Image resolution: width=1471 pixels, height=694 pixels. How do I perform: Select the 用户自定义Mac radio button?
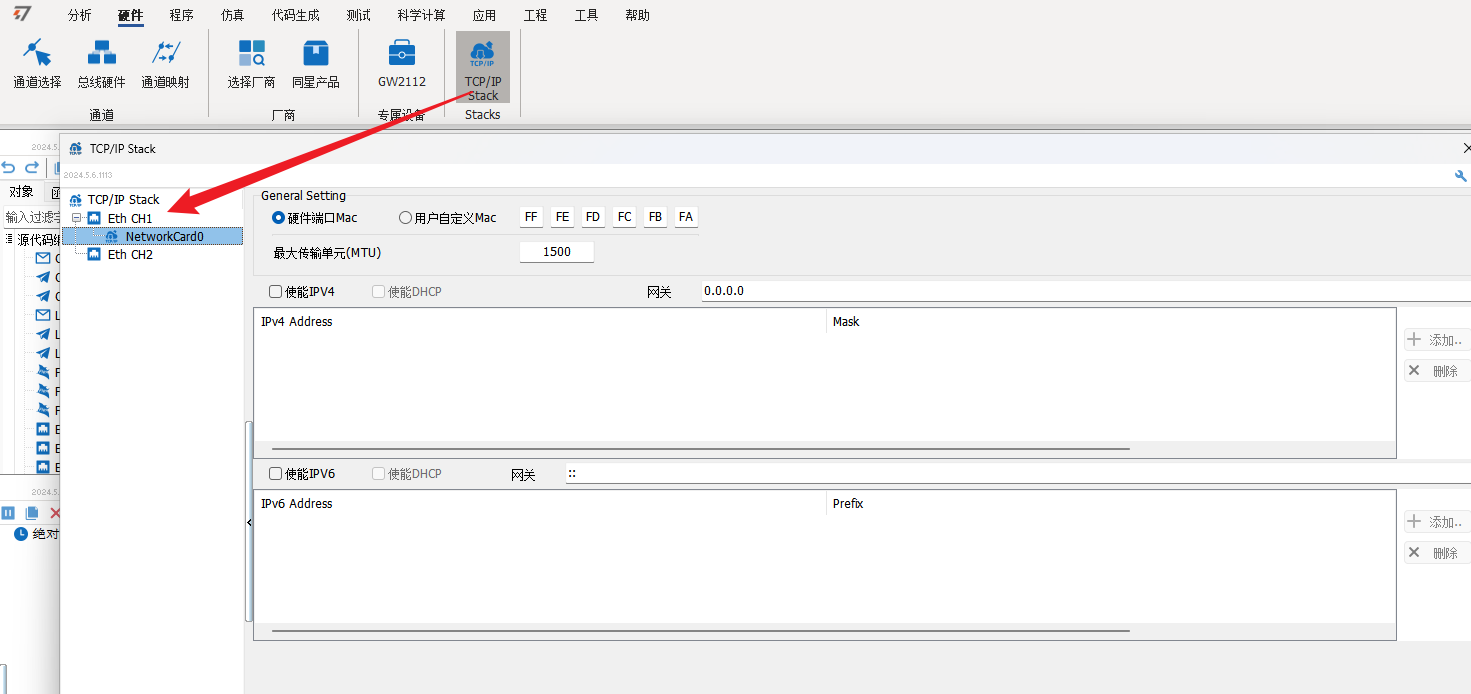(x=405, y=217)
